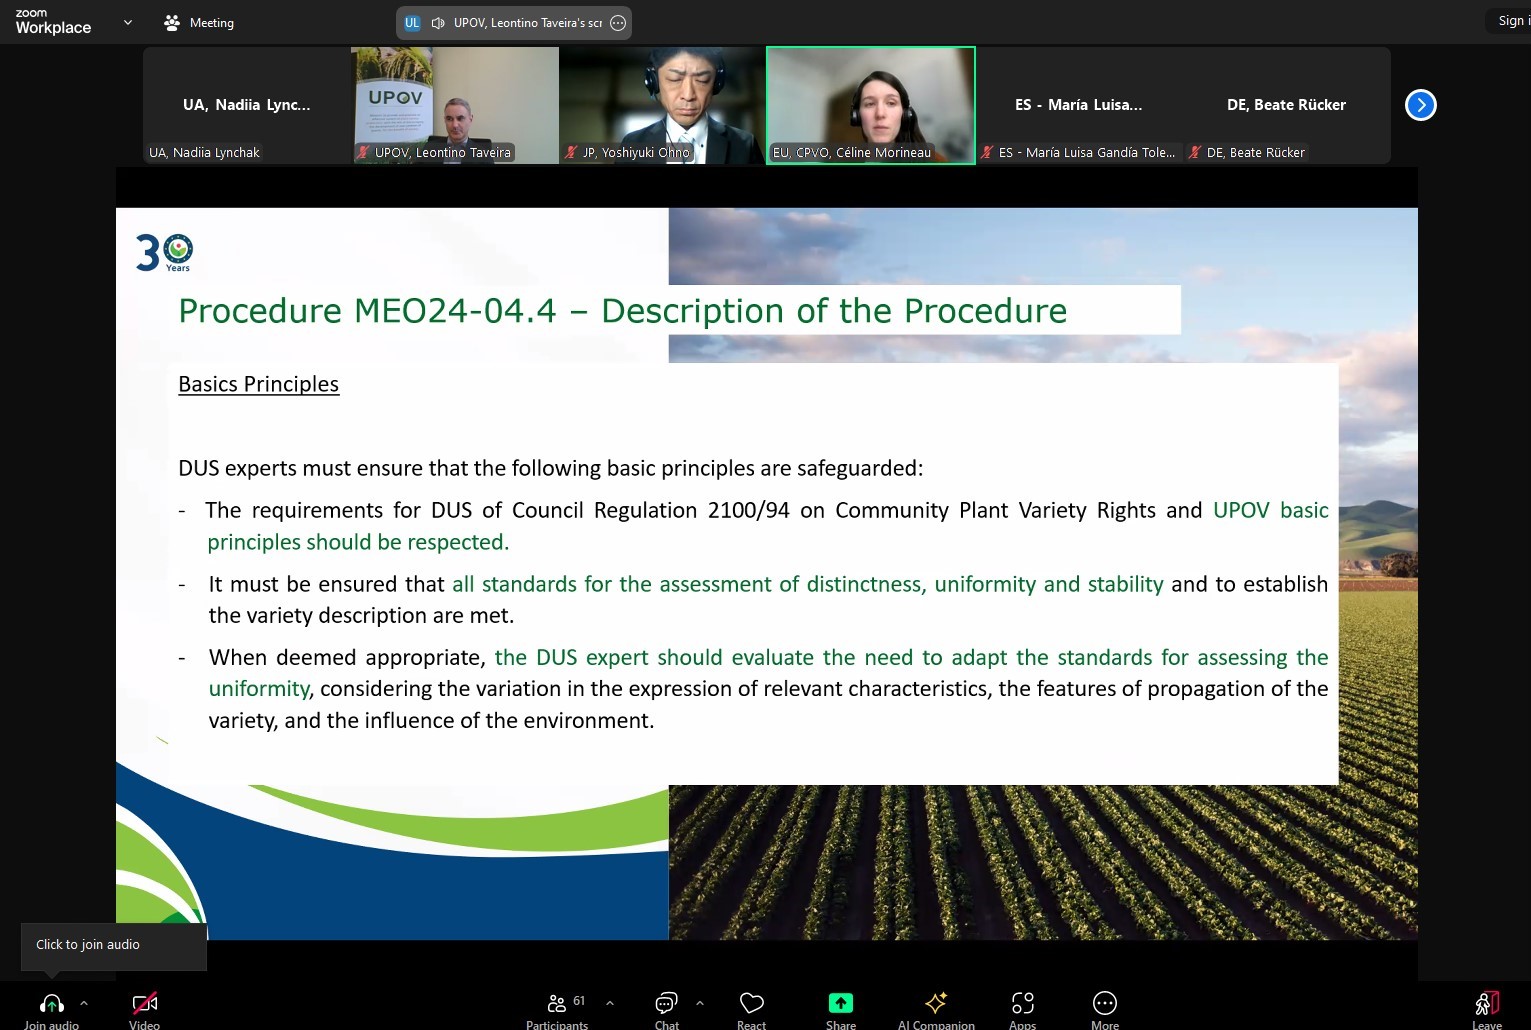Leave the meeting
The image size is (1531, 1030).
[1486, 1008]
